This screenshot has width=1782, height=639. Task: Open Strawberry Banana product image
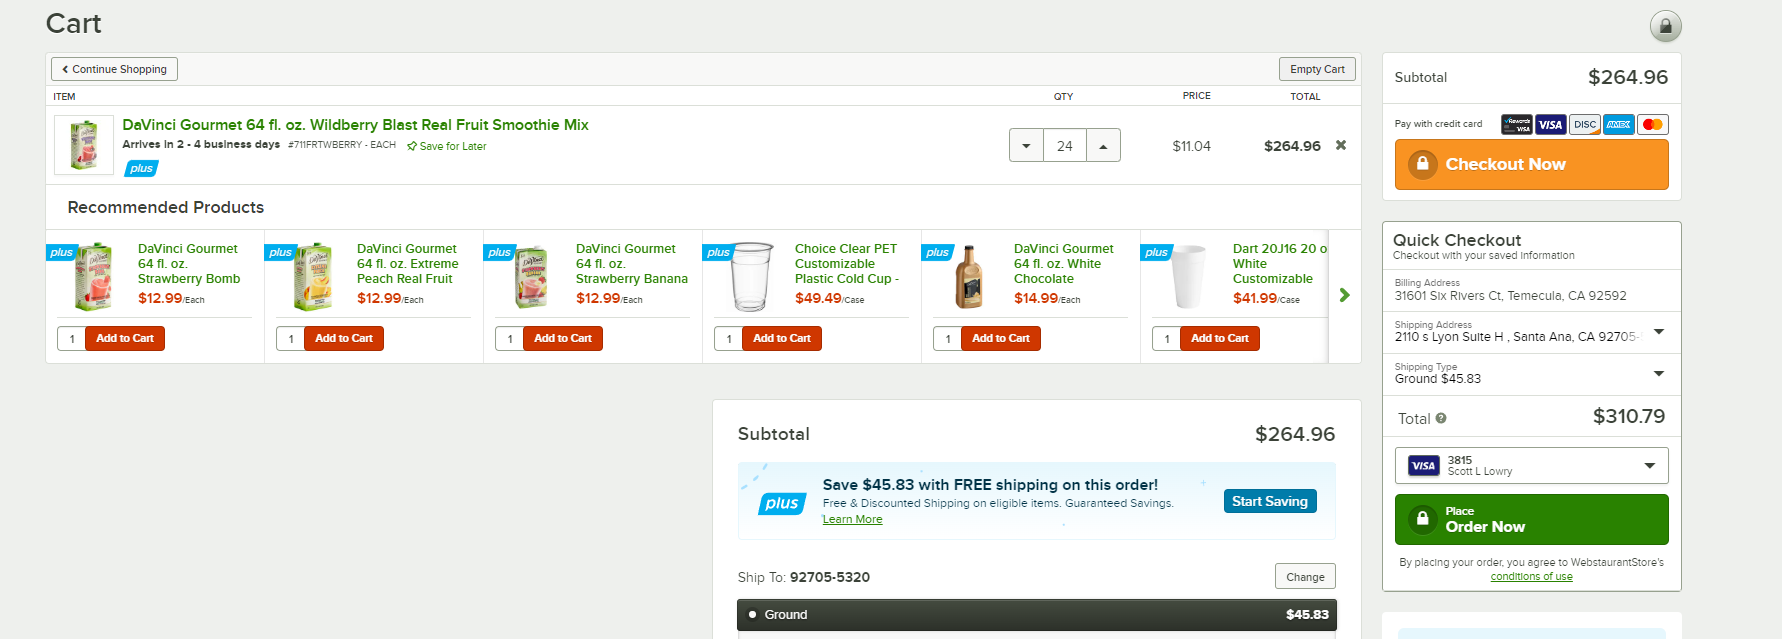coord(533,276)
